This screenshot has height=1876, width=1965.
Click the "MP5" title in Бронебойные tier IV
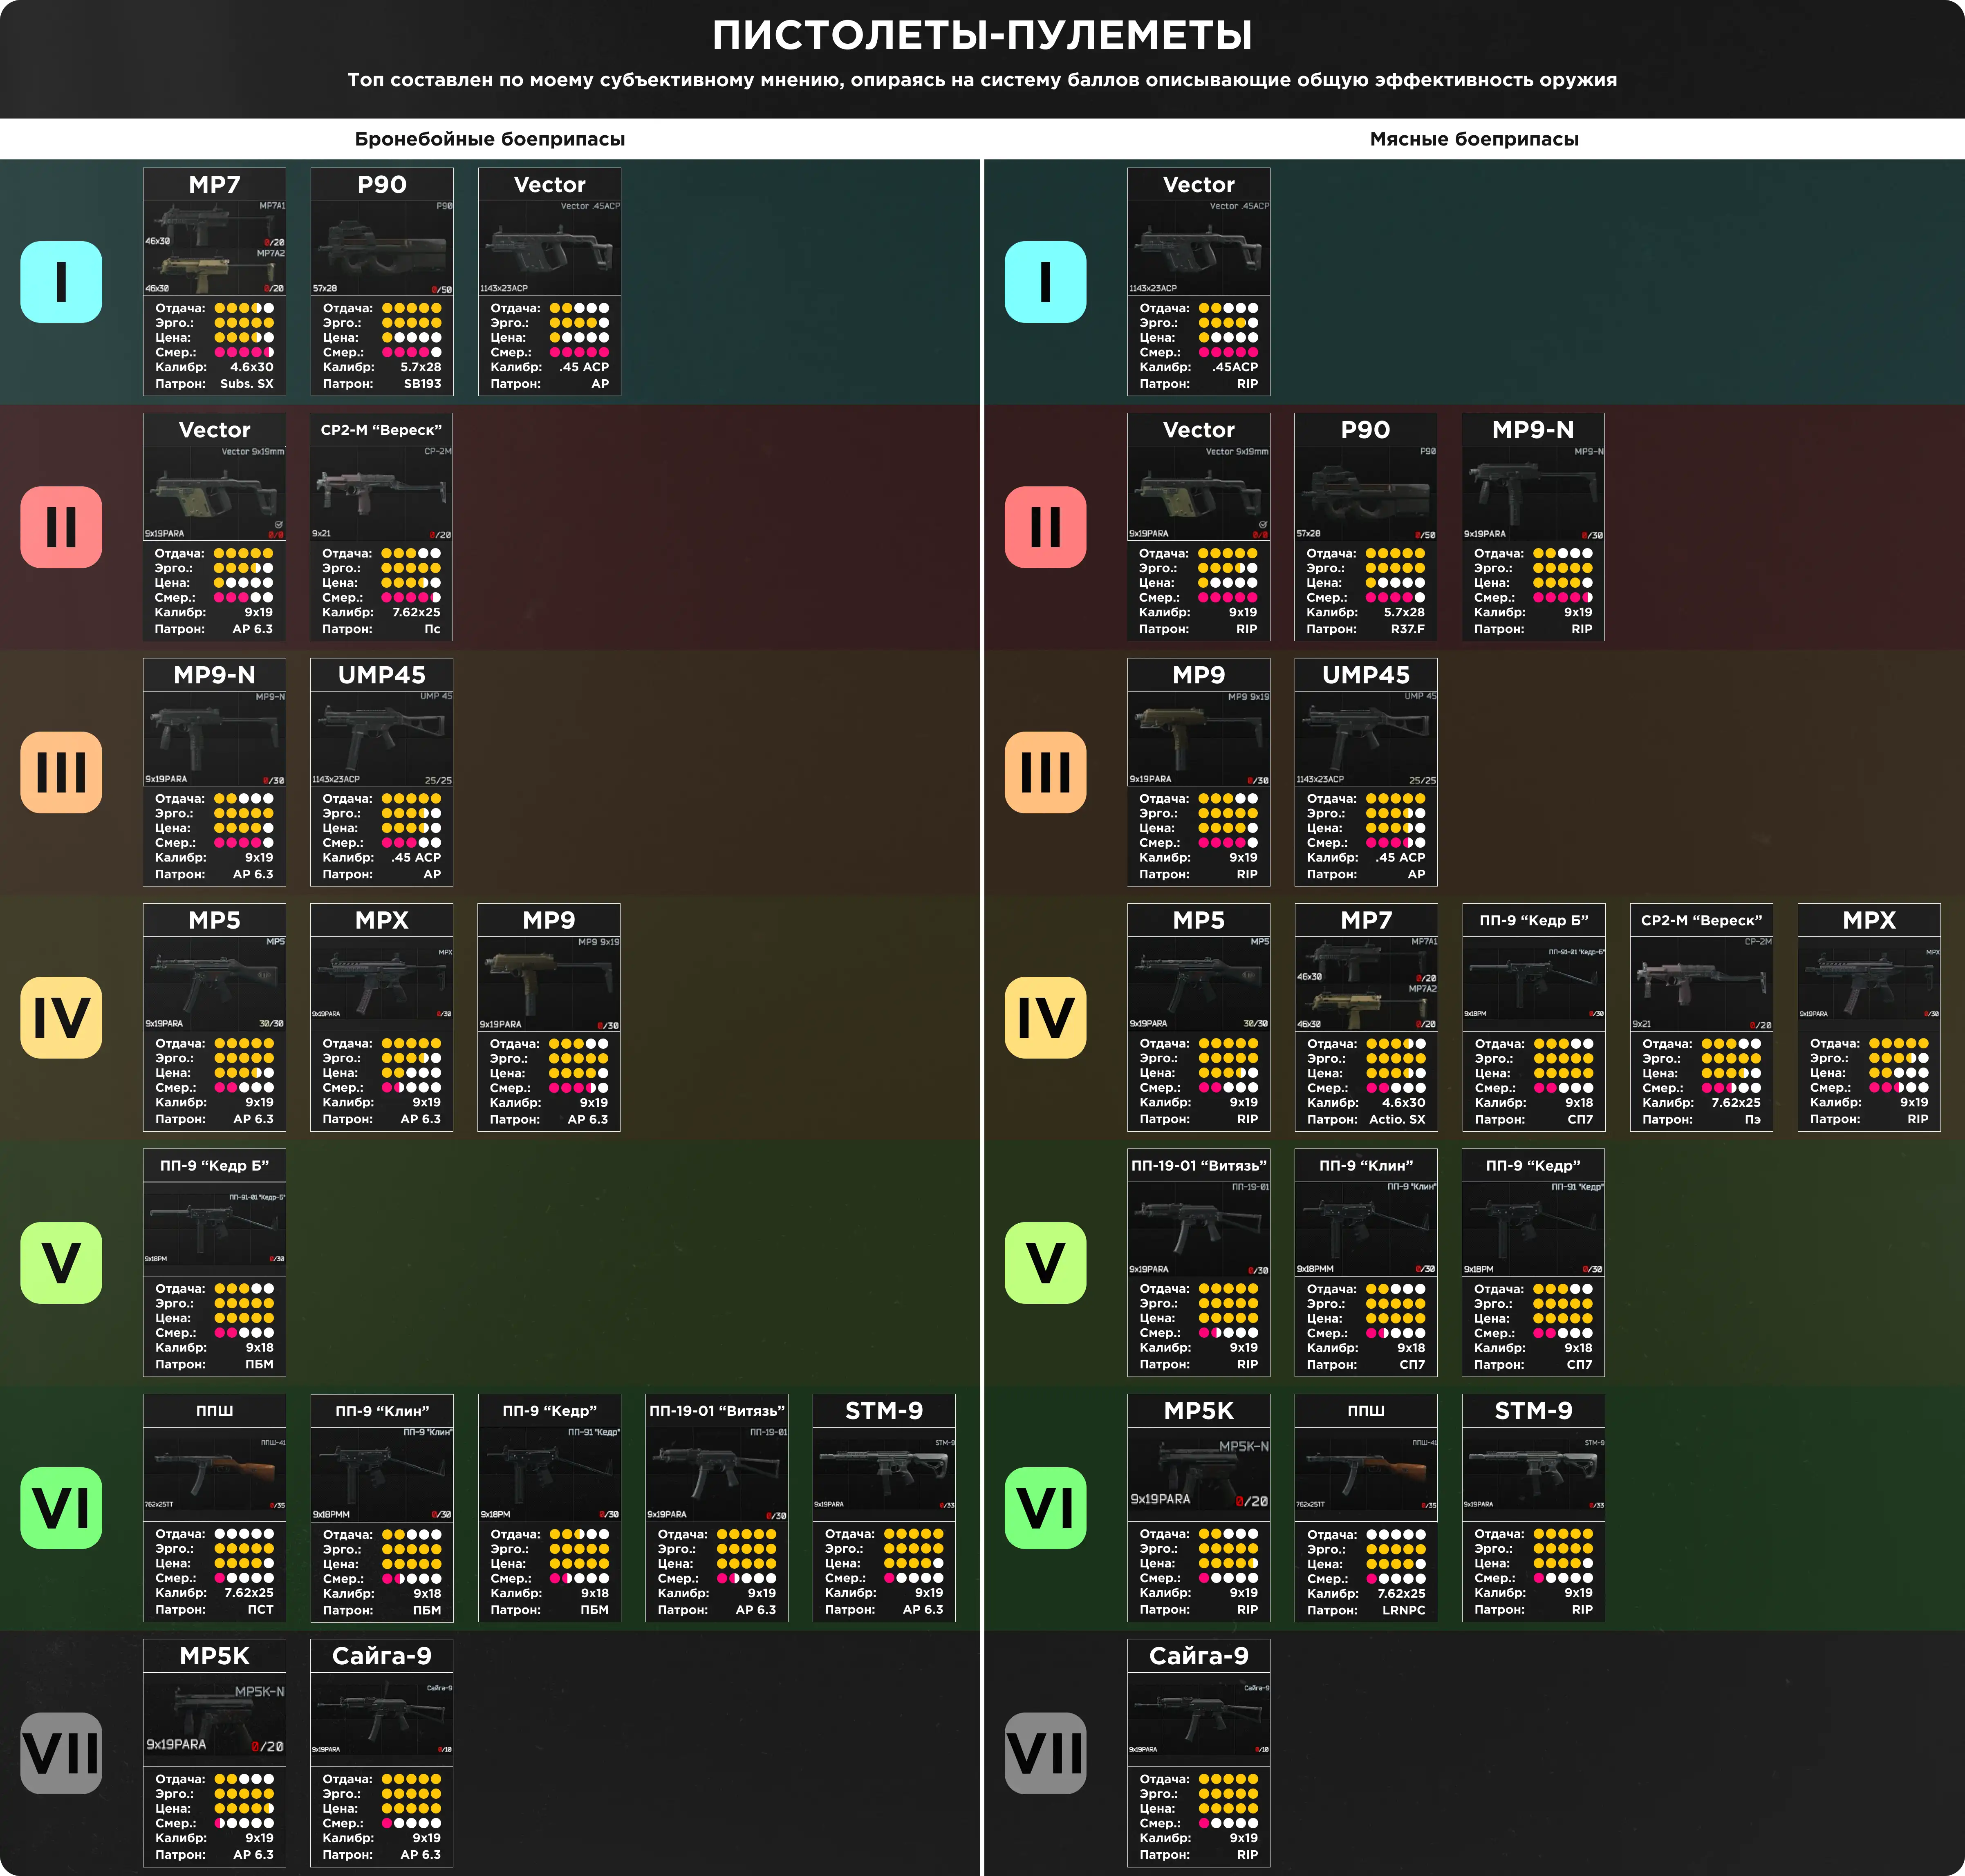214,920
